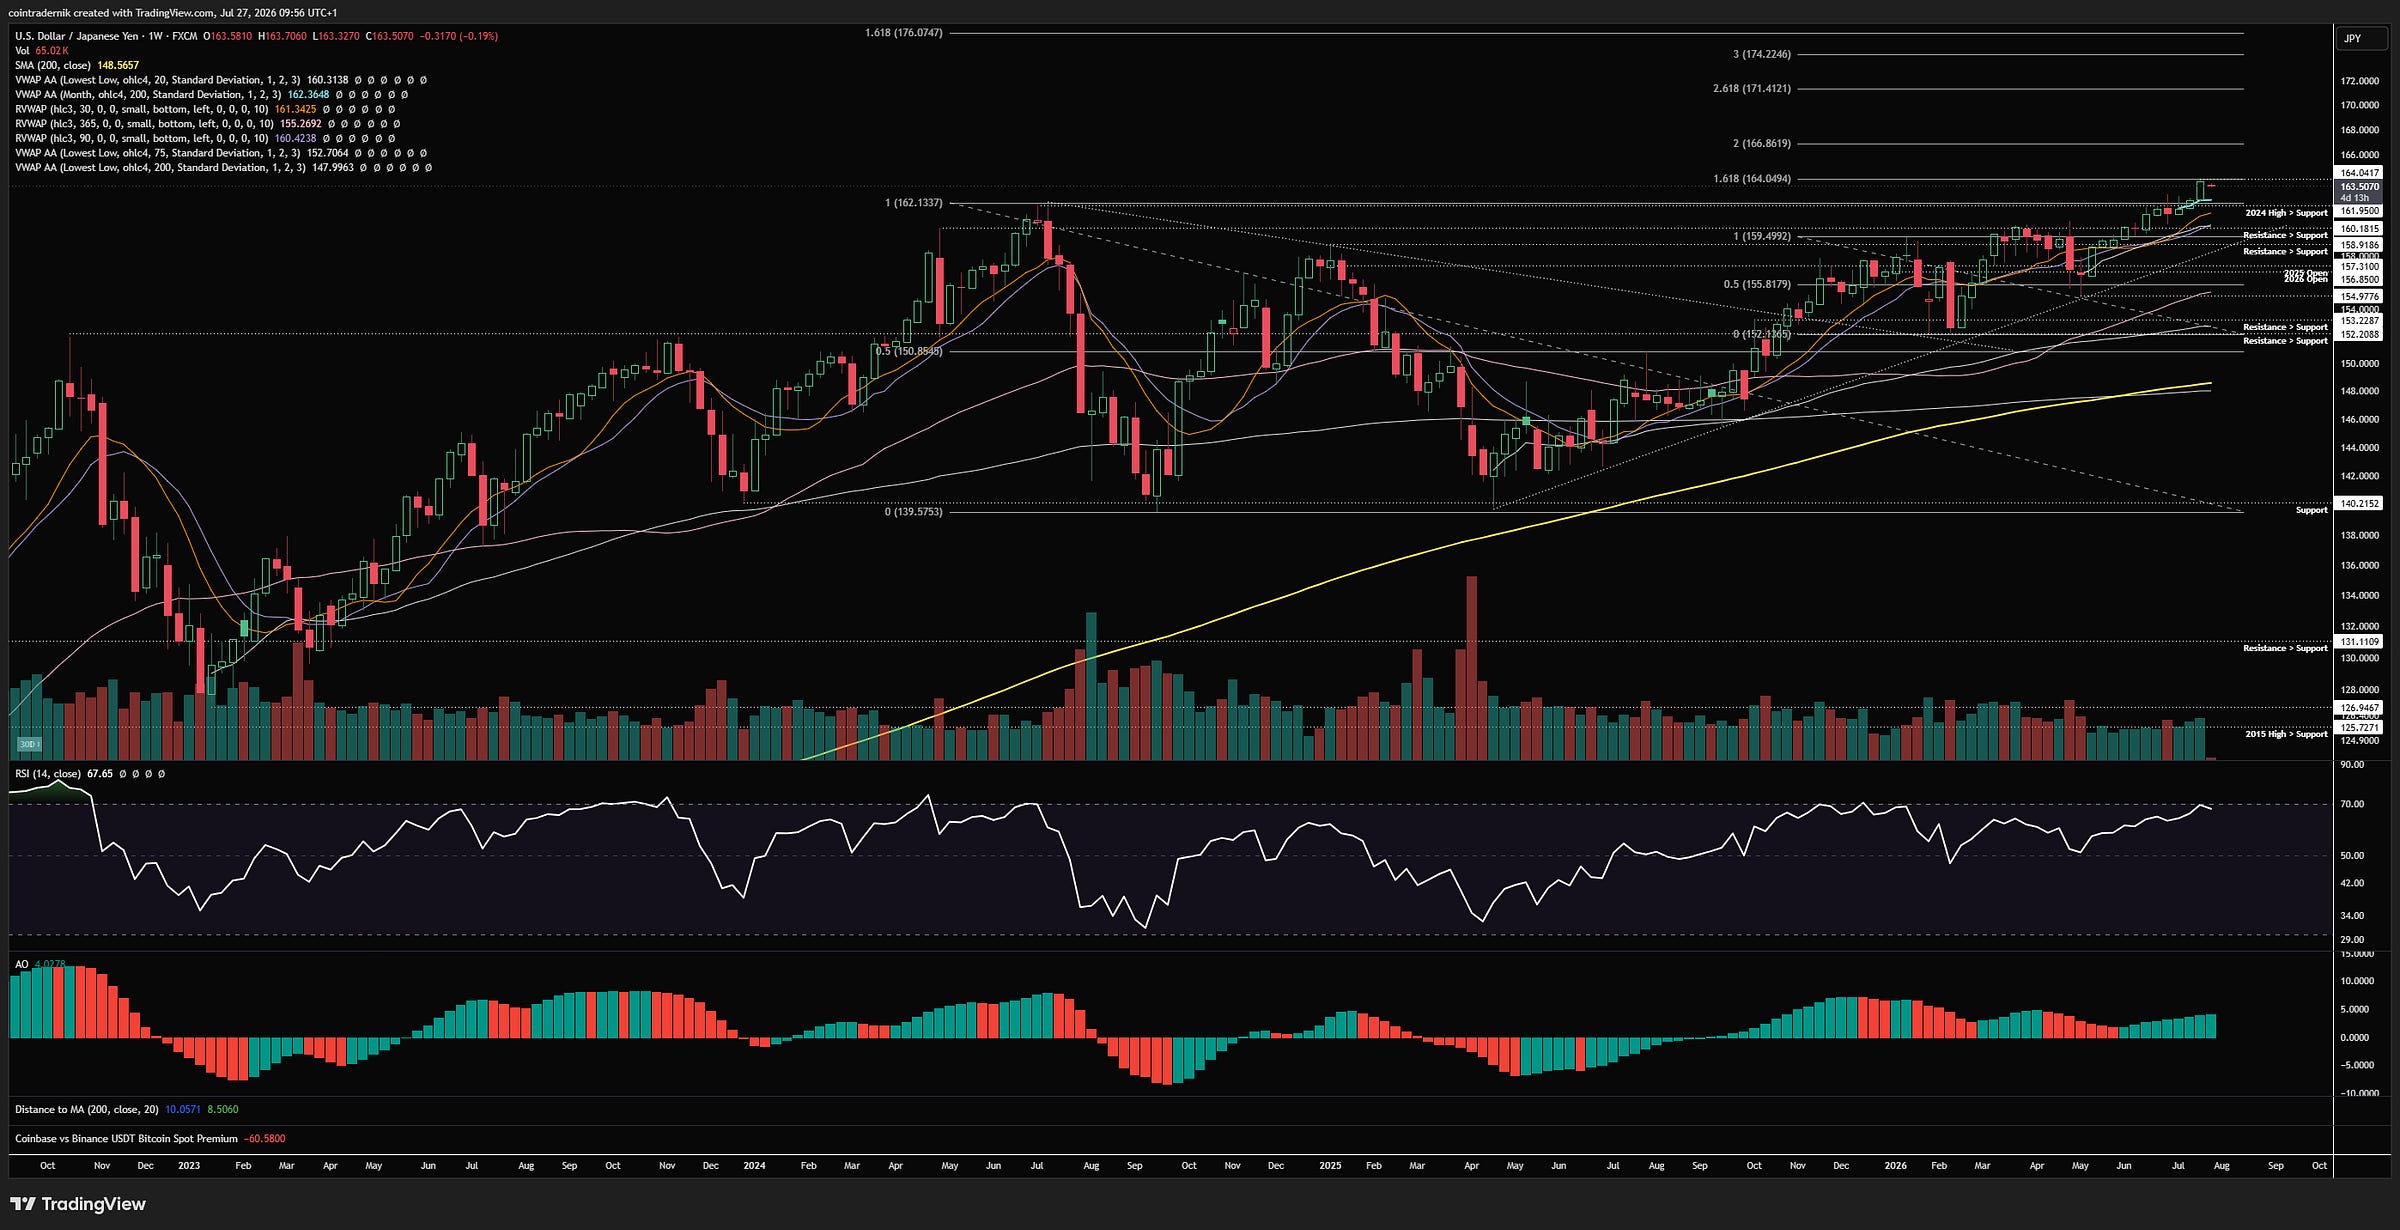Click the 2024 High > Support annotation
The image size is (2400, 1230).
(x=2286, y=213)
